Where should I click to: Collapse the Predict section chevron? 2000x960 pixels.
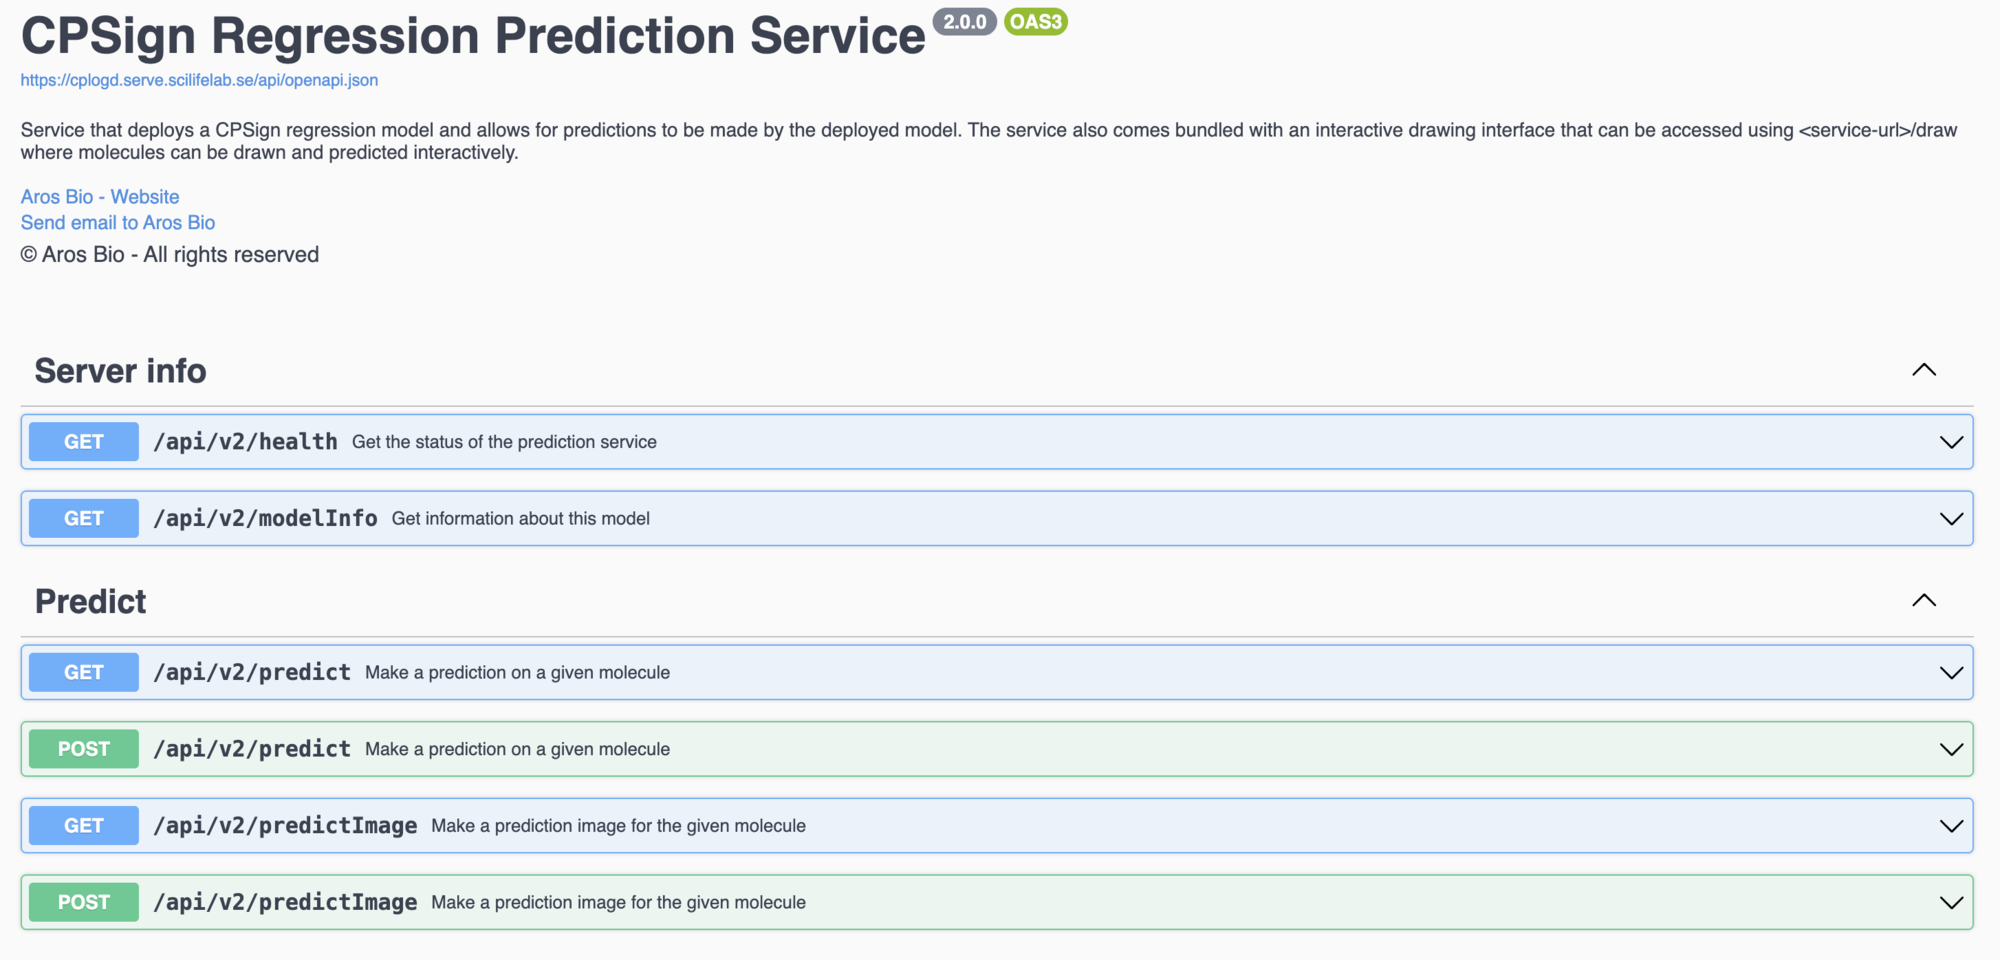tap(1923, 601)
